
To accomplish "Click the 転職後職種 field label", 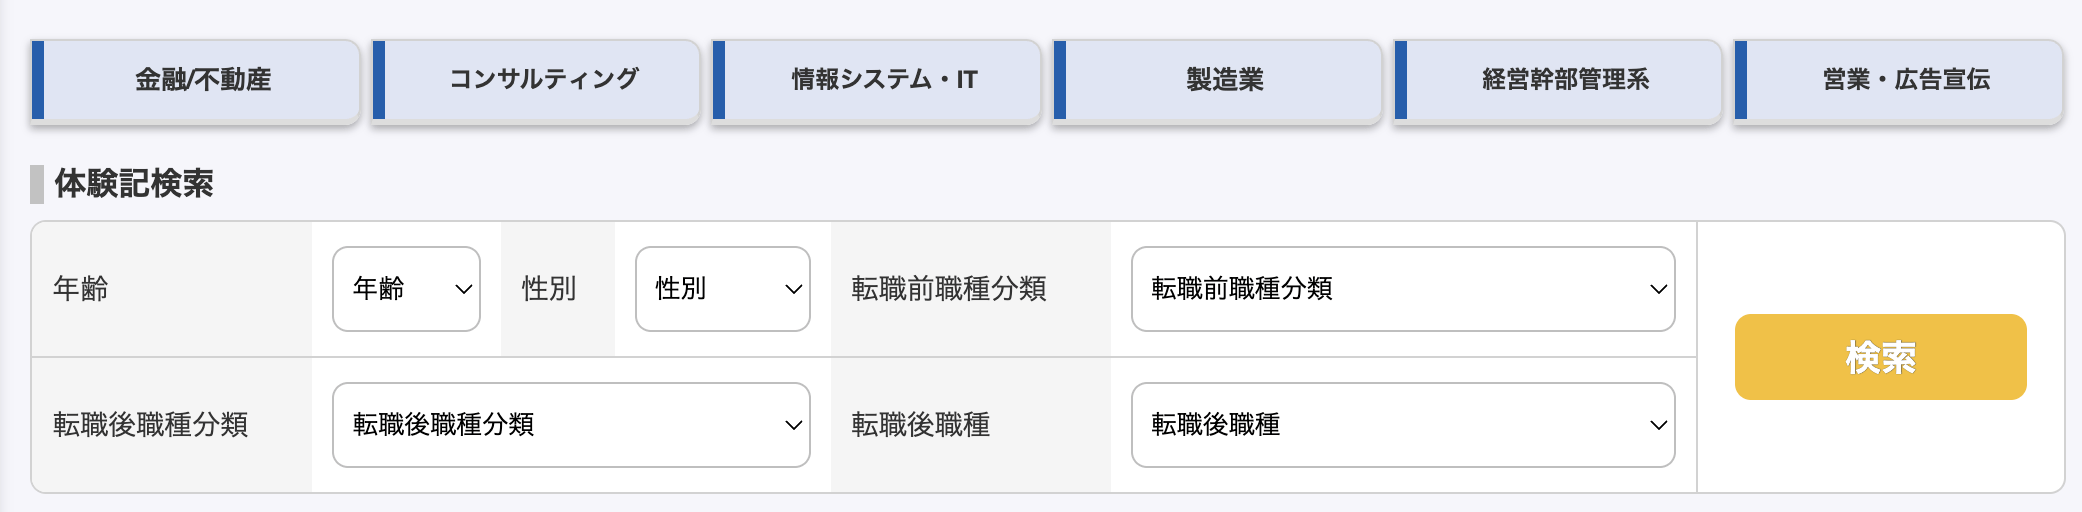I will pyautogui.click(x=921, y=425).
